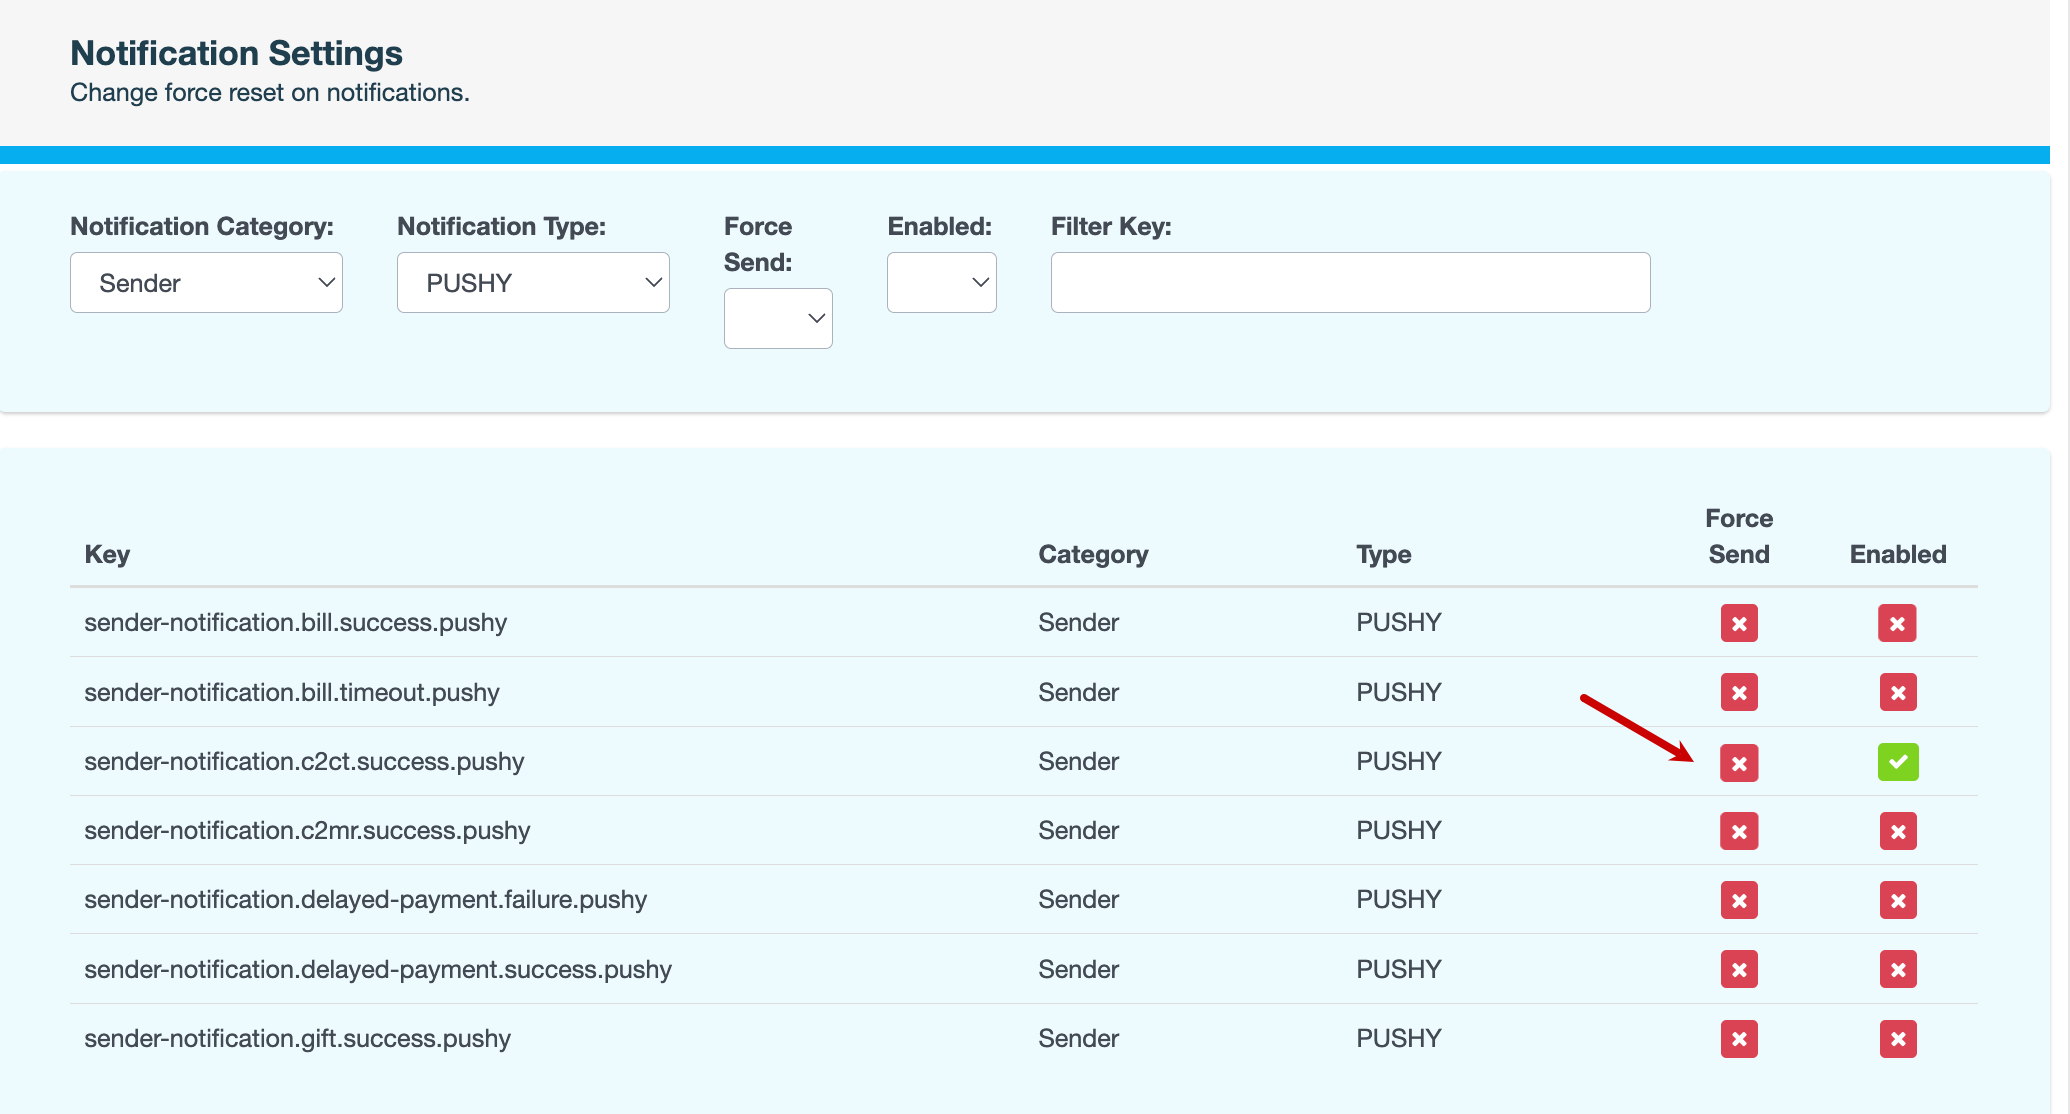Click the Category column header
2070x1114 pixels.
tap(1092, 554)
